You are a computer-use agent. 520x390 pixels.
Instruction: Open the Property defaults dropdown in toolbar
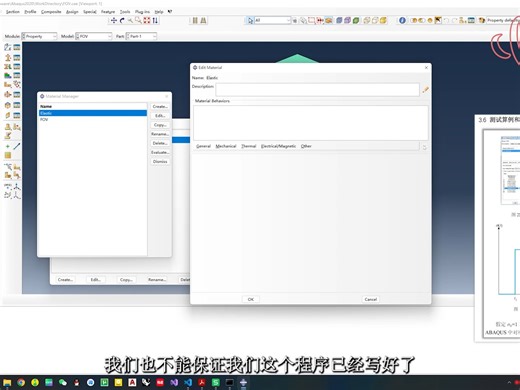[503, 20]
